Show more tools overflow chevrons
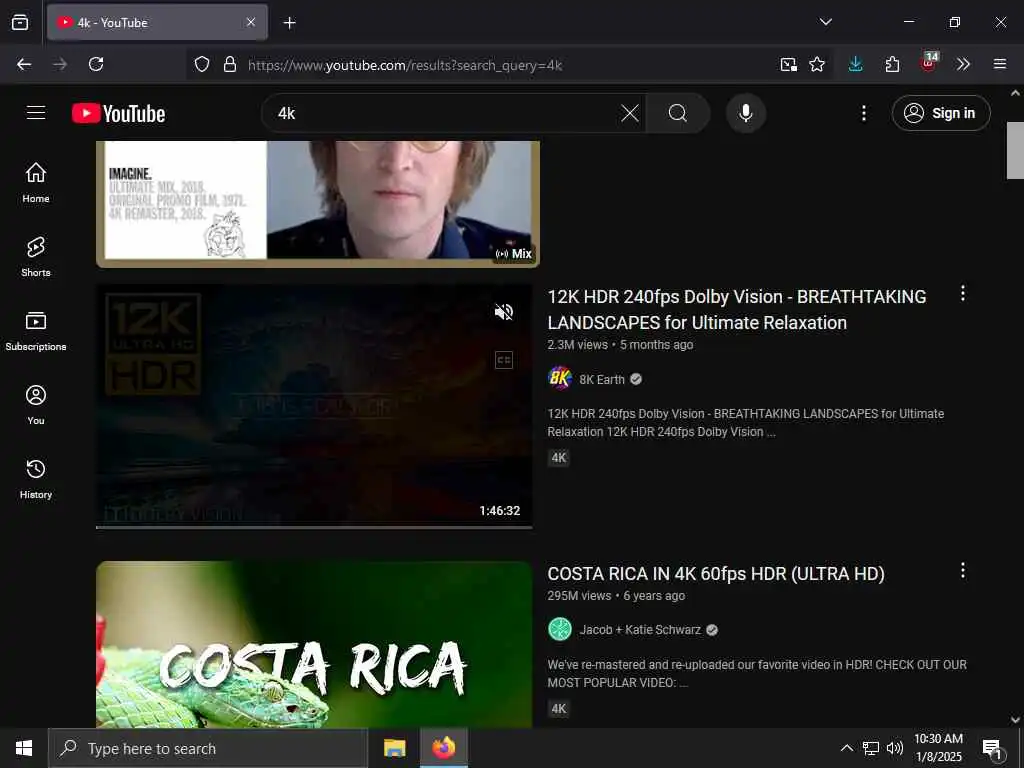The image size is (1024, 768). tap(963, 64)
